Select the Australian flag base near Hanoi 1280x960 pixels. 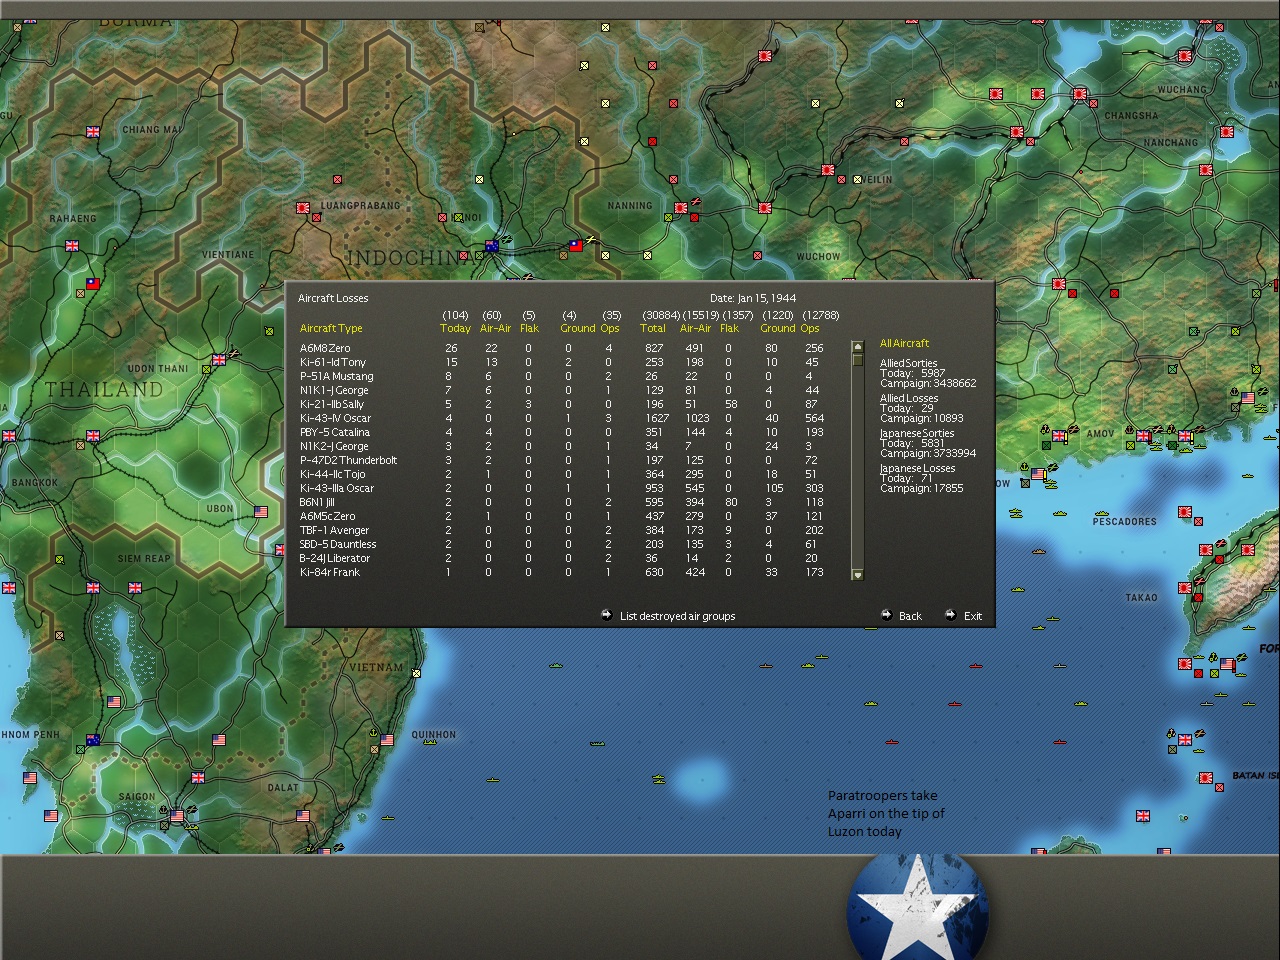pyautogui.click(x=491, y=246)
